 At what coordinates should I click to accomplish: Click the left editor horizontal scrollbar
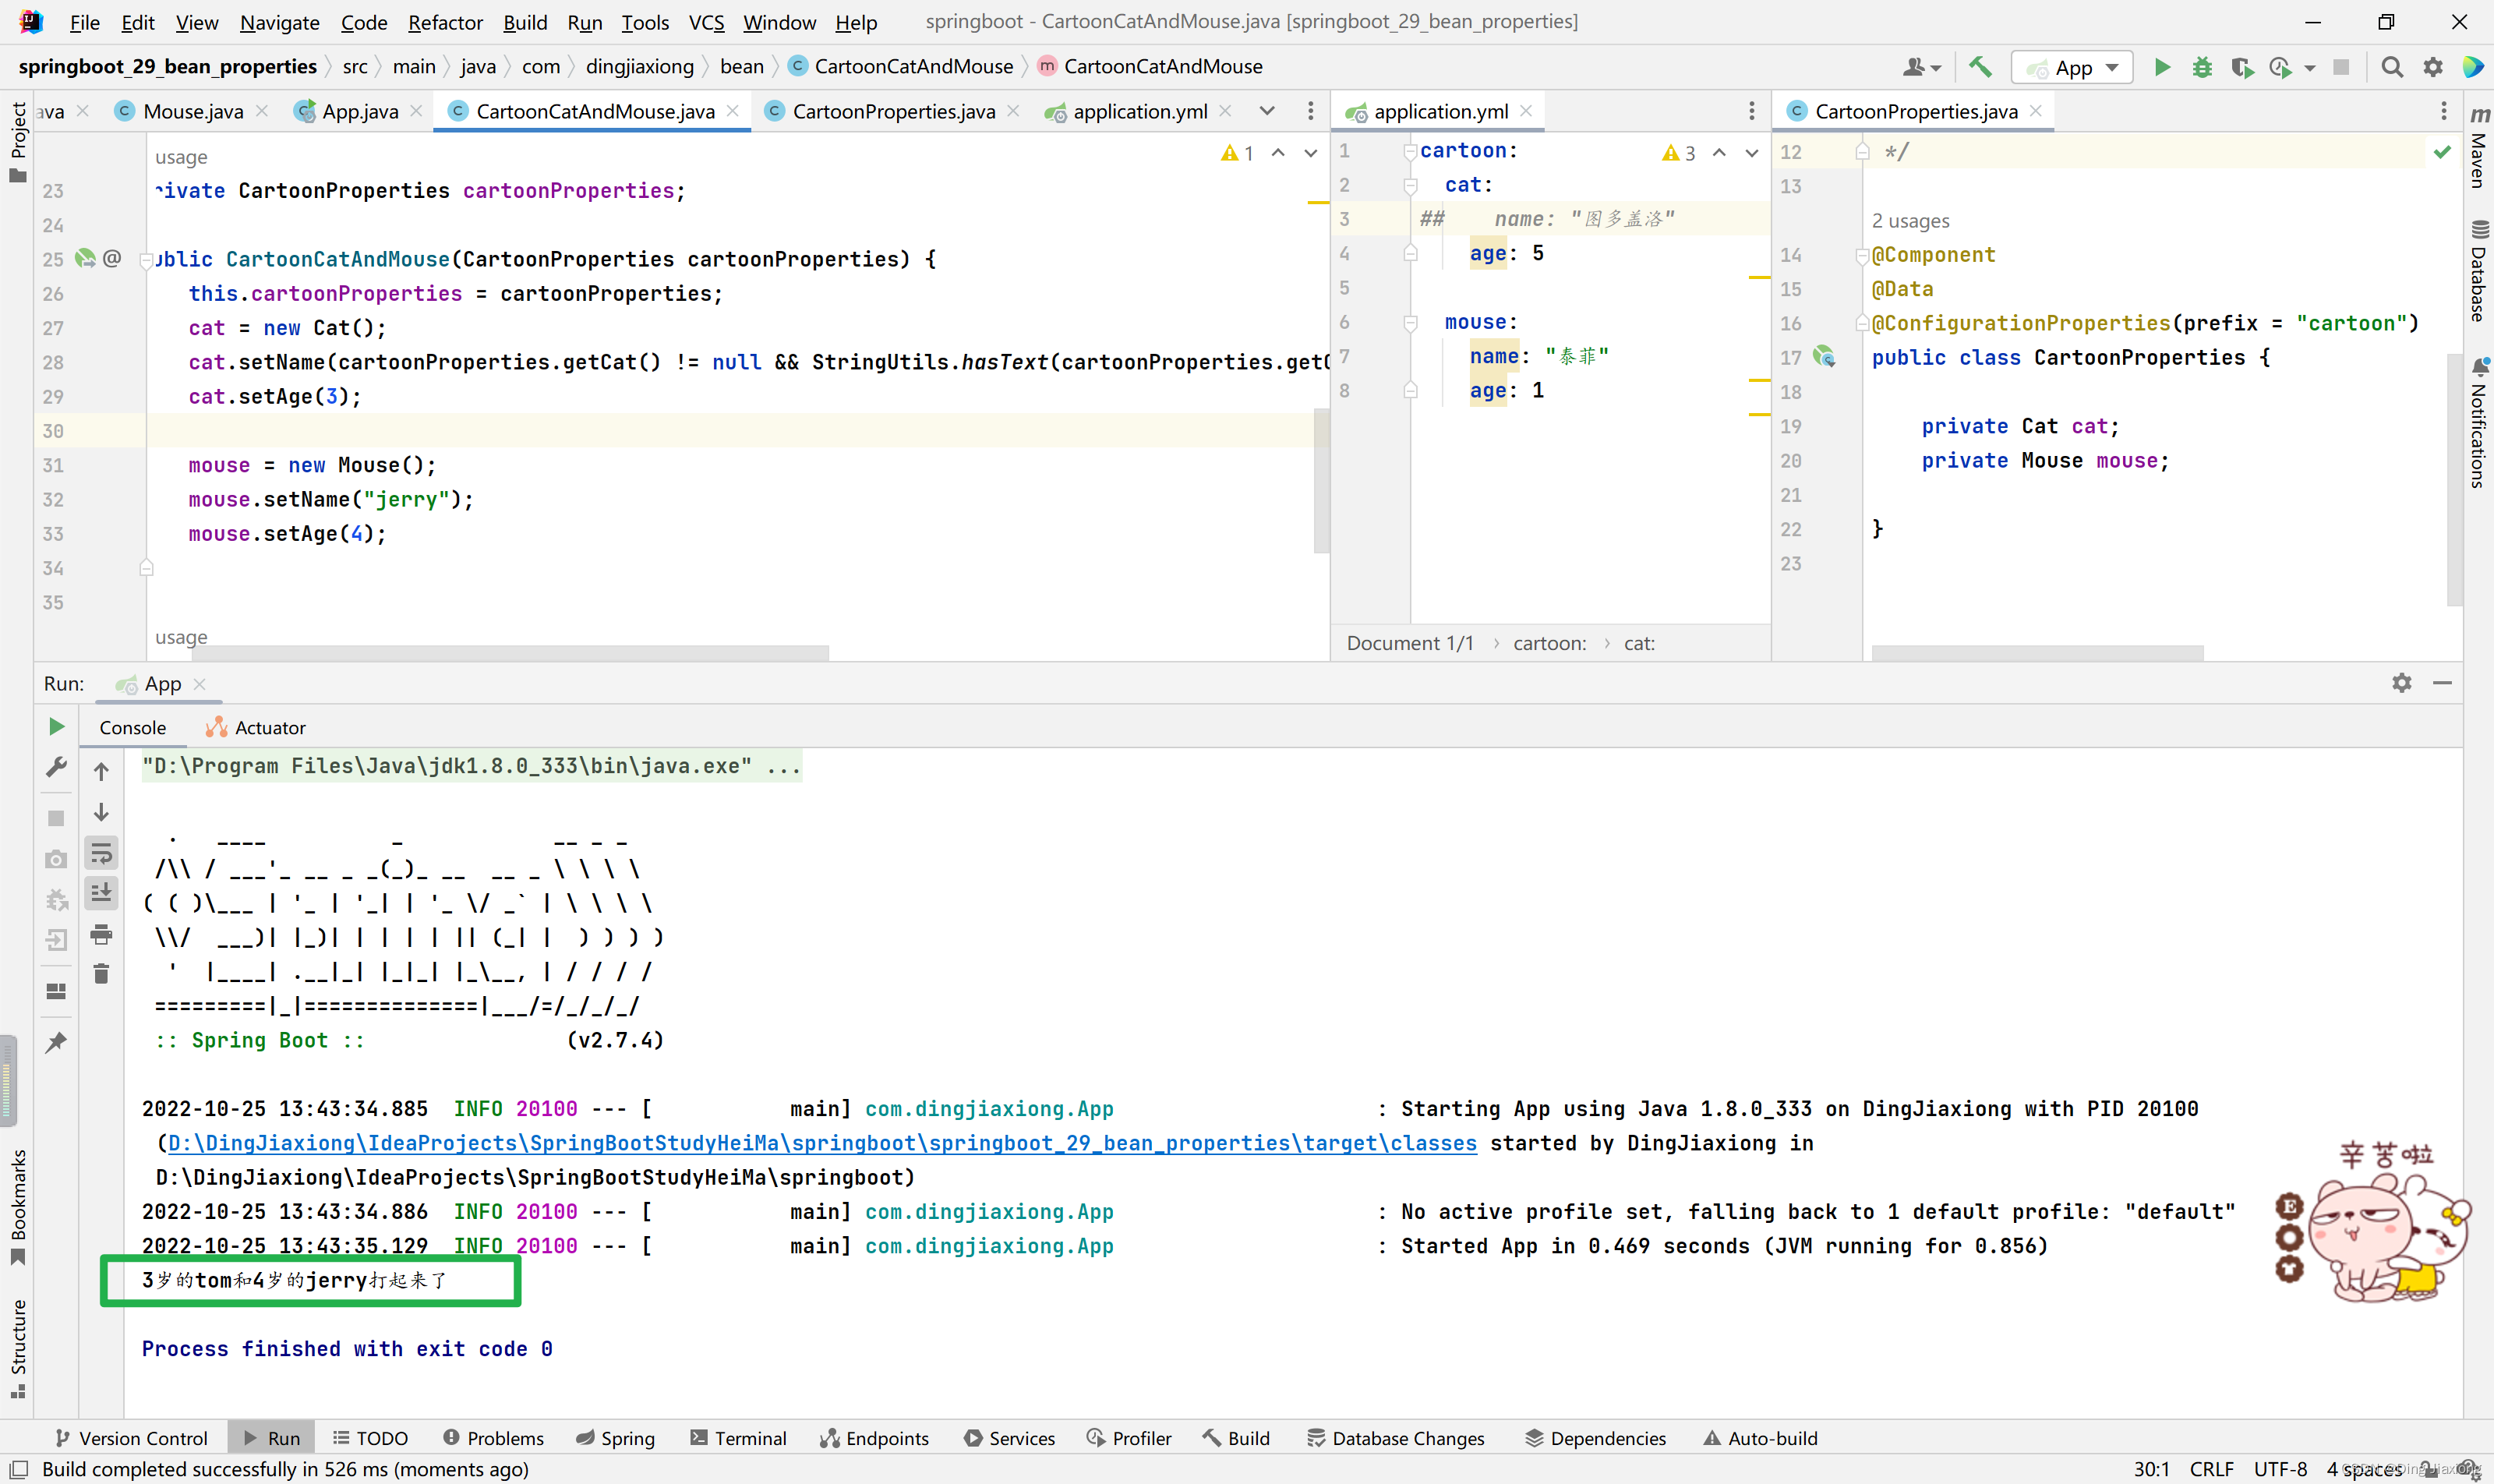[510, 653]
